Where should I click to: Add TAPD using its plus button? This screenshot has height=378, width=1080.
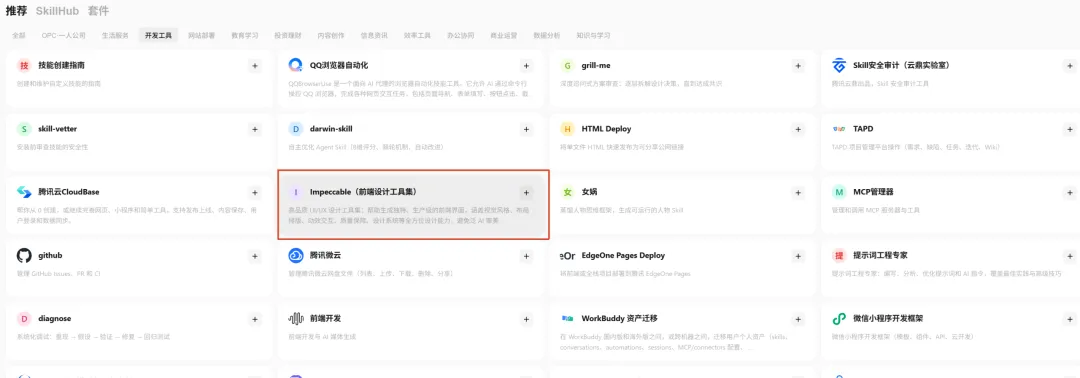tap(1070, 129)
